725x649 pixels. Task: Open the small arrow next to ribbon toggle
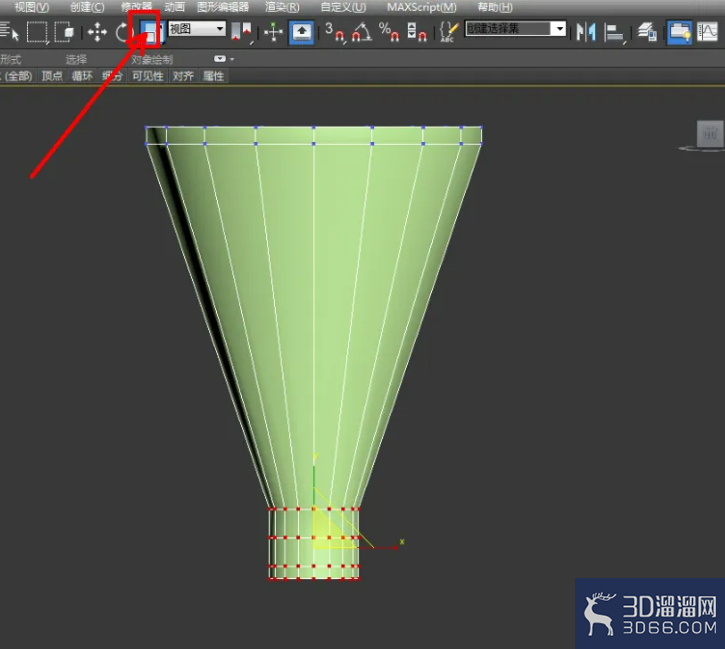point(232,59)
